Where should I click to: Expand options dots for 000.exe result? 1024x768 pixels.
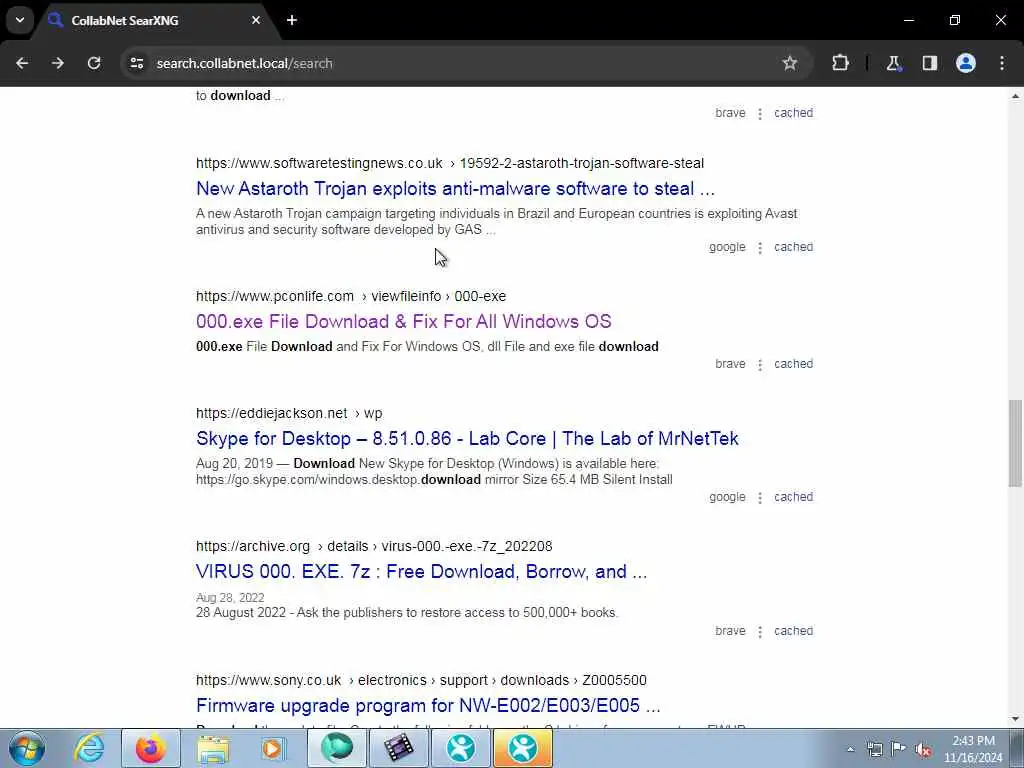tap(760, 364)
